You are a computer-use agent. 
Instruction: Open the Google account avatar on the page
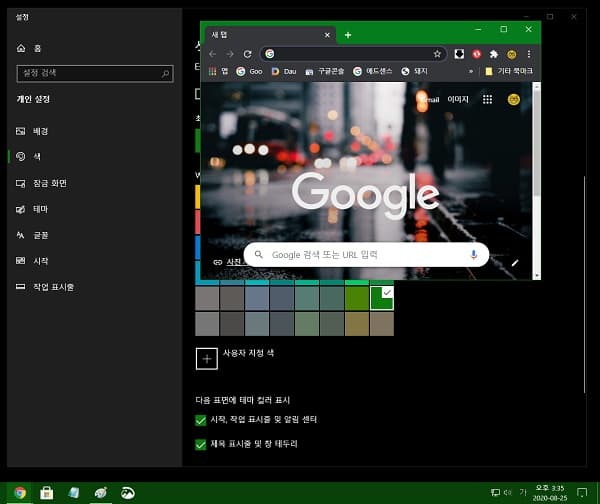click(514, 99)
